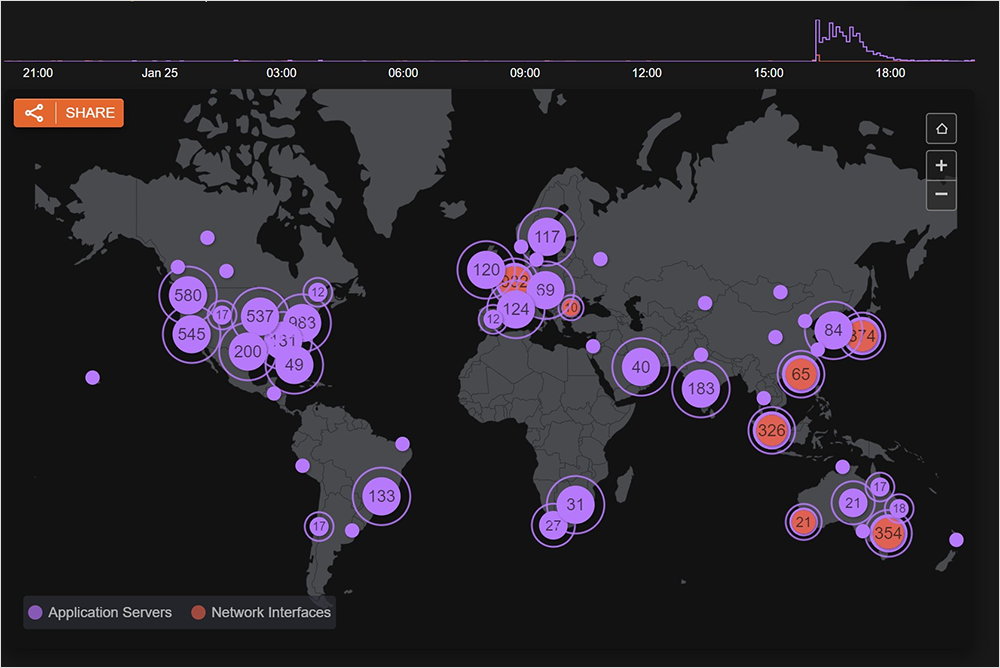Toggle Network Interfaces legend entry

tap(261, 612)
